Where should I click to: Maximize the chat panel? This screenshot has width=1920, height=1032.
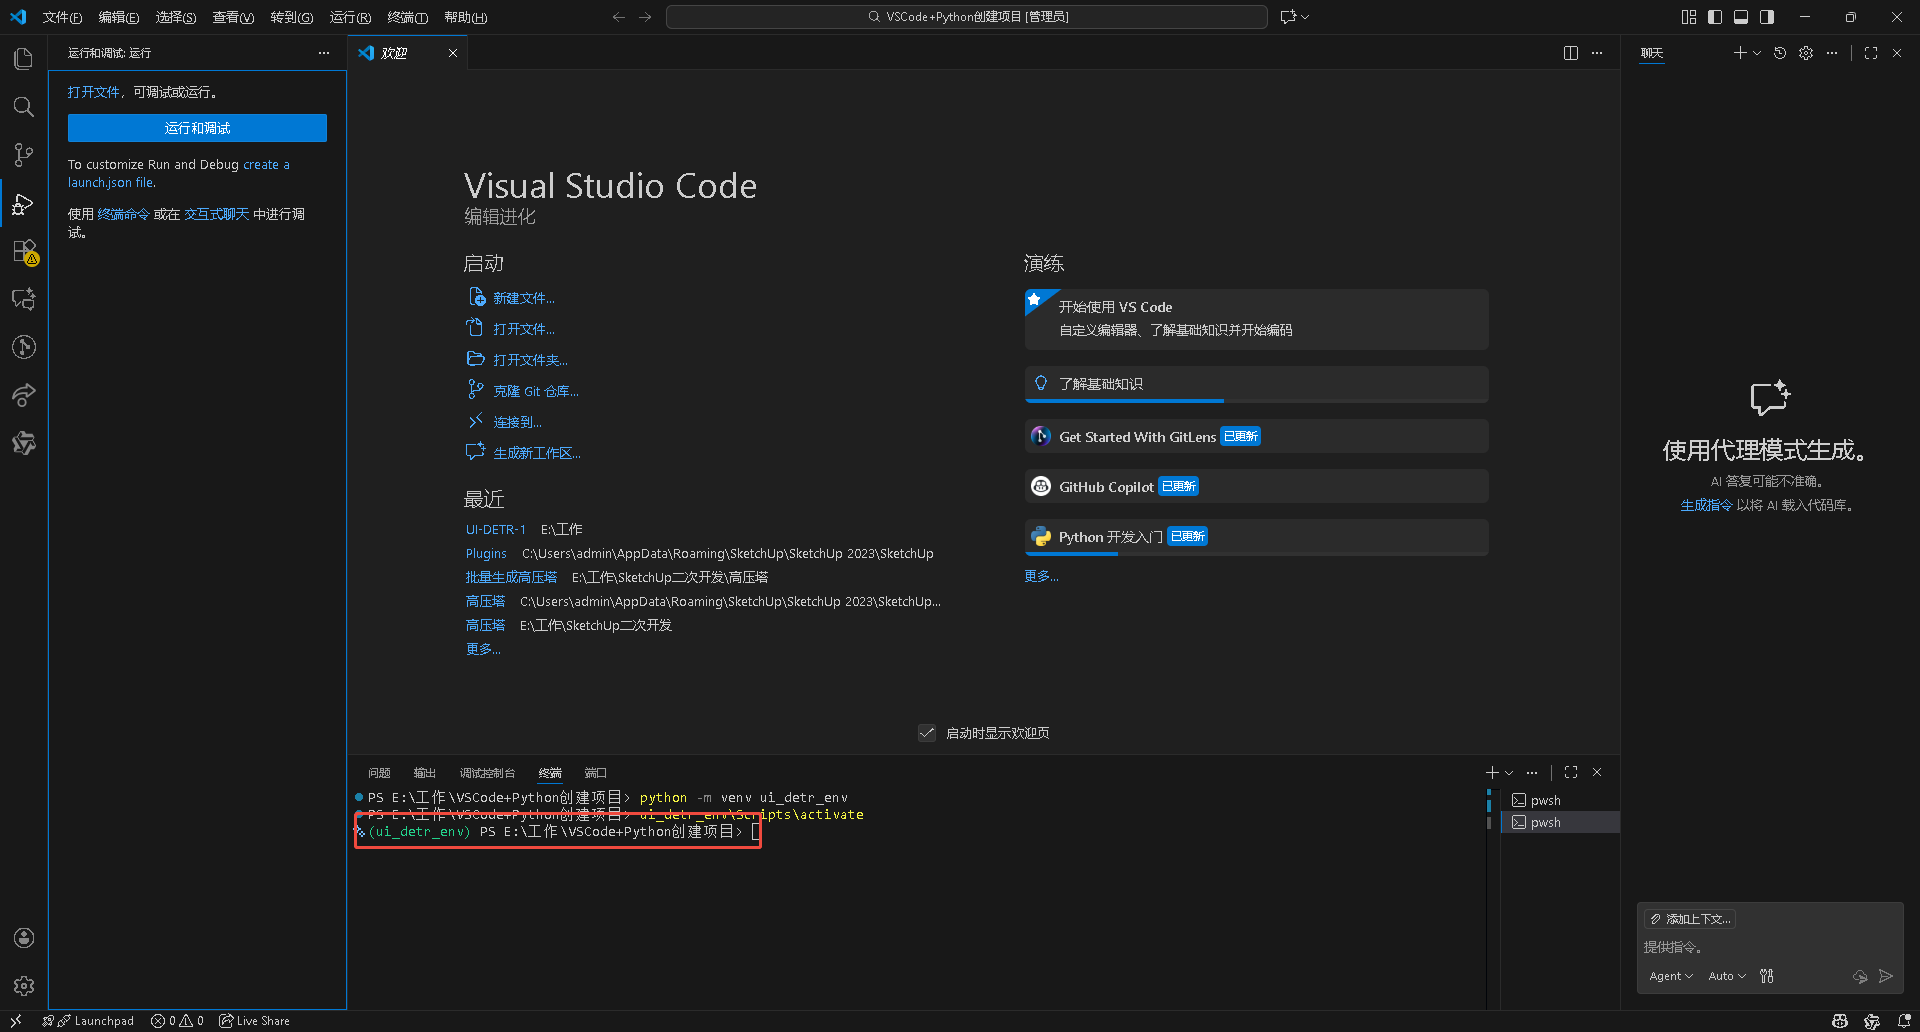tap(1871, 53)
